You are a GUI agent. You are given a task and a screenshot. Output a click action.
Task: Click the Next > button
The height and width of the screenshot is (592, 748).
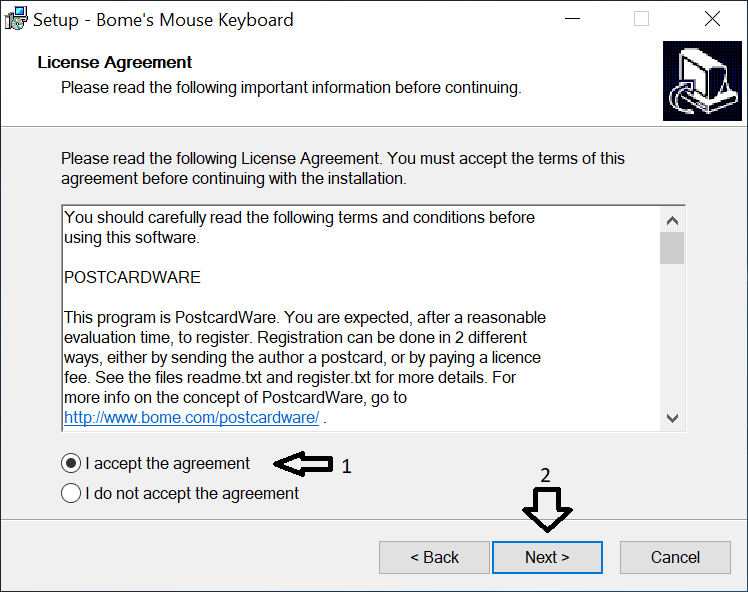(547, 557)
